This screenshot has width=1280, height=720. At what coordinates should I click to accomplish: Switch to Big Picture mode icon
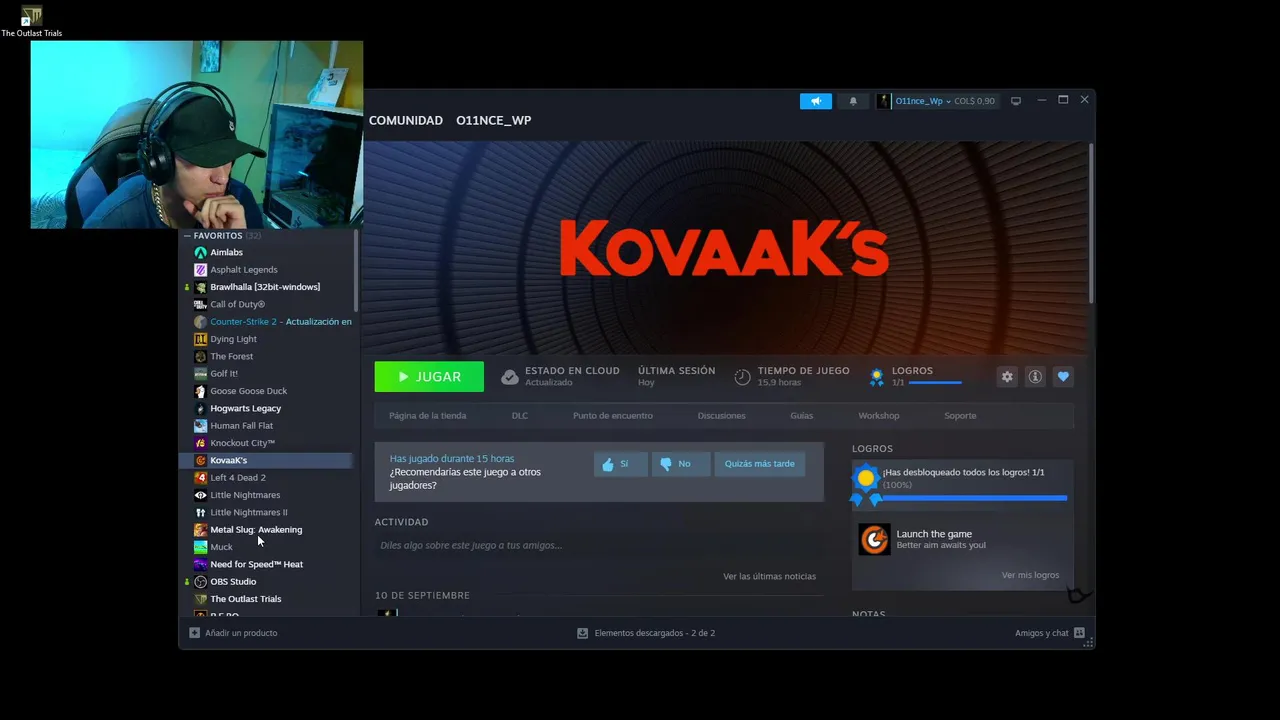click(x=1016, y=101)
